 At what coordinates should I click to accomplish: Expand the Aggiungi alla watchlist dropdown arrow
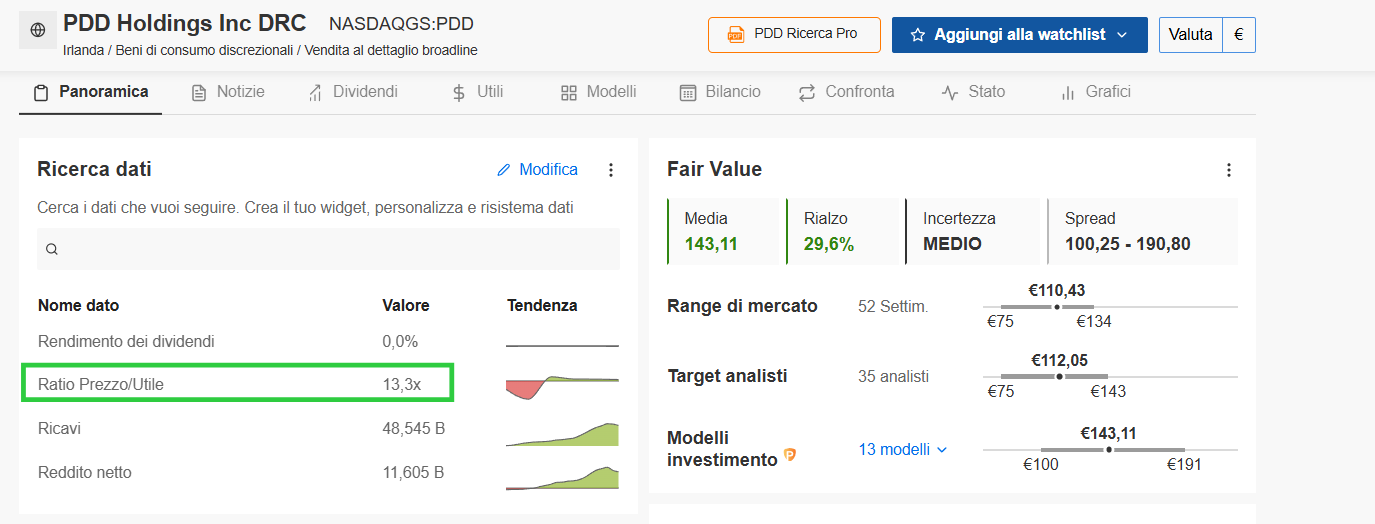[1122, 35]
